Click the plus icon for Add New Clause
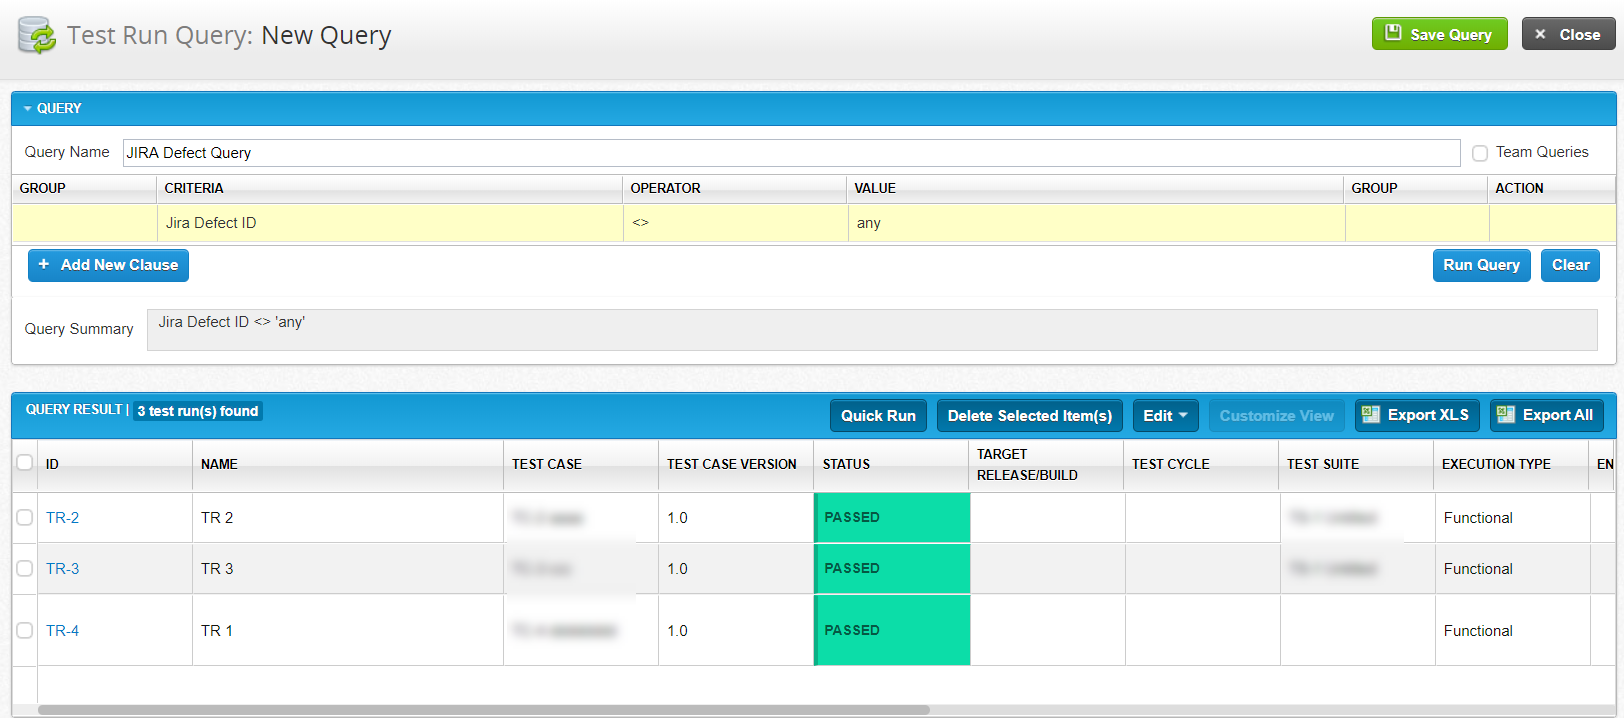 coord(44,265)
